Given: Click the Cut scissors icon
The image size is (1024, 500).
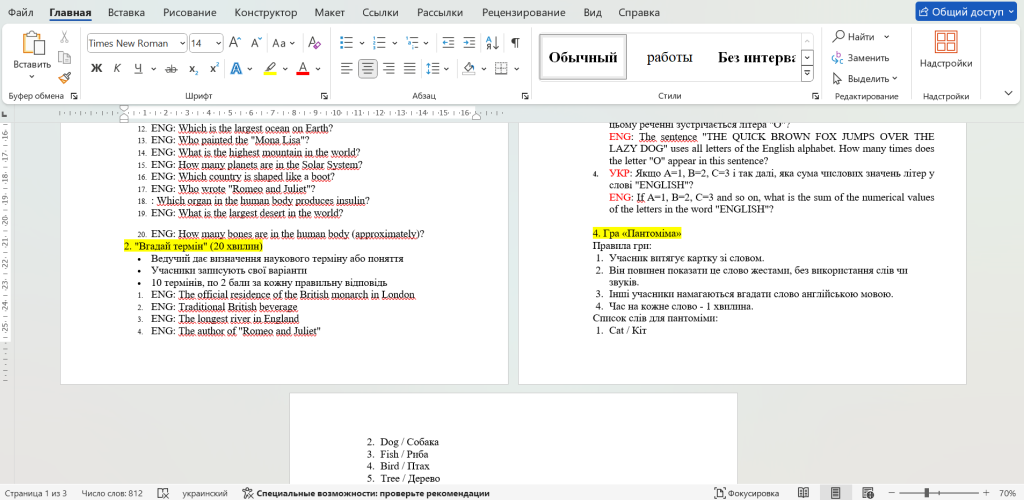Looking at the screenshot, I should (65, 37).
